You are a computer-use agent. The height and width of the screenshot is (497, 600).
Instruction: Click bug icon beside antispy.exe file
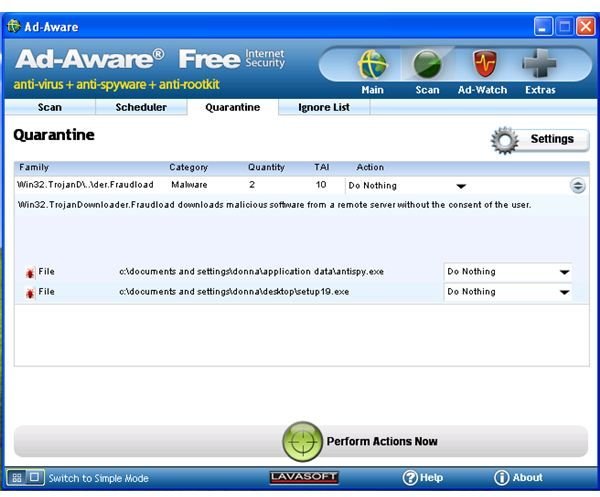click(30, 273)
